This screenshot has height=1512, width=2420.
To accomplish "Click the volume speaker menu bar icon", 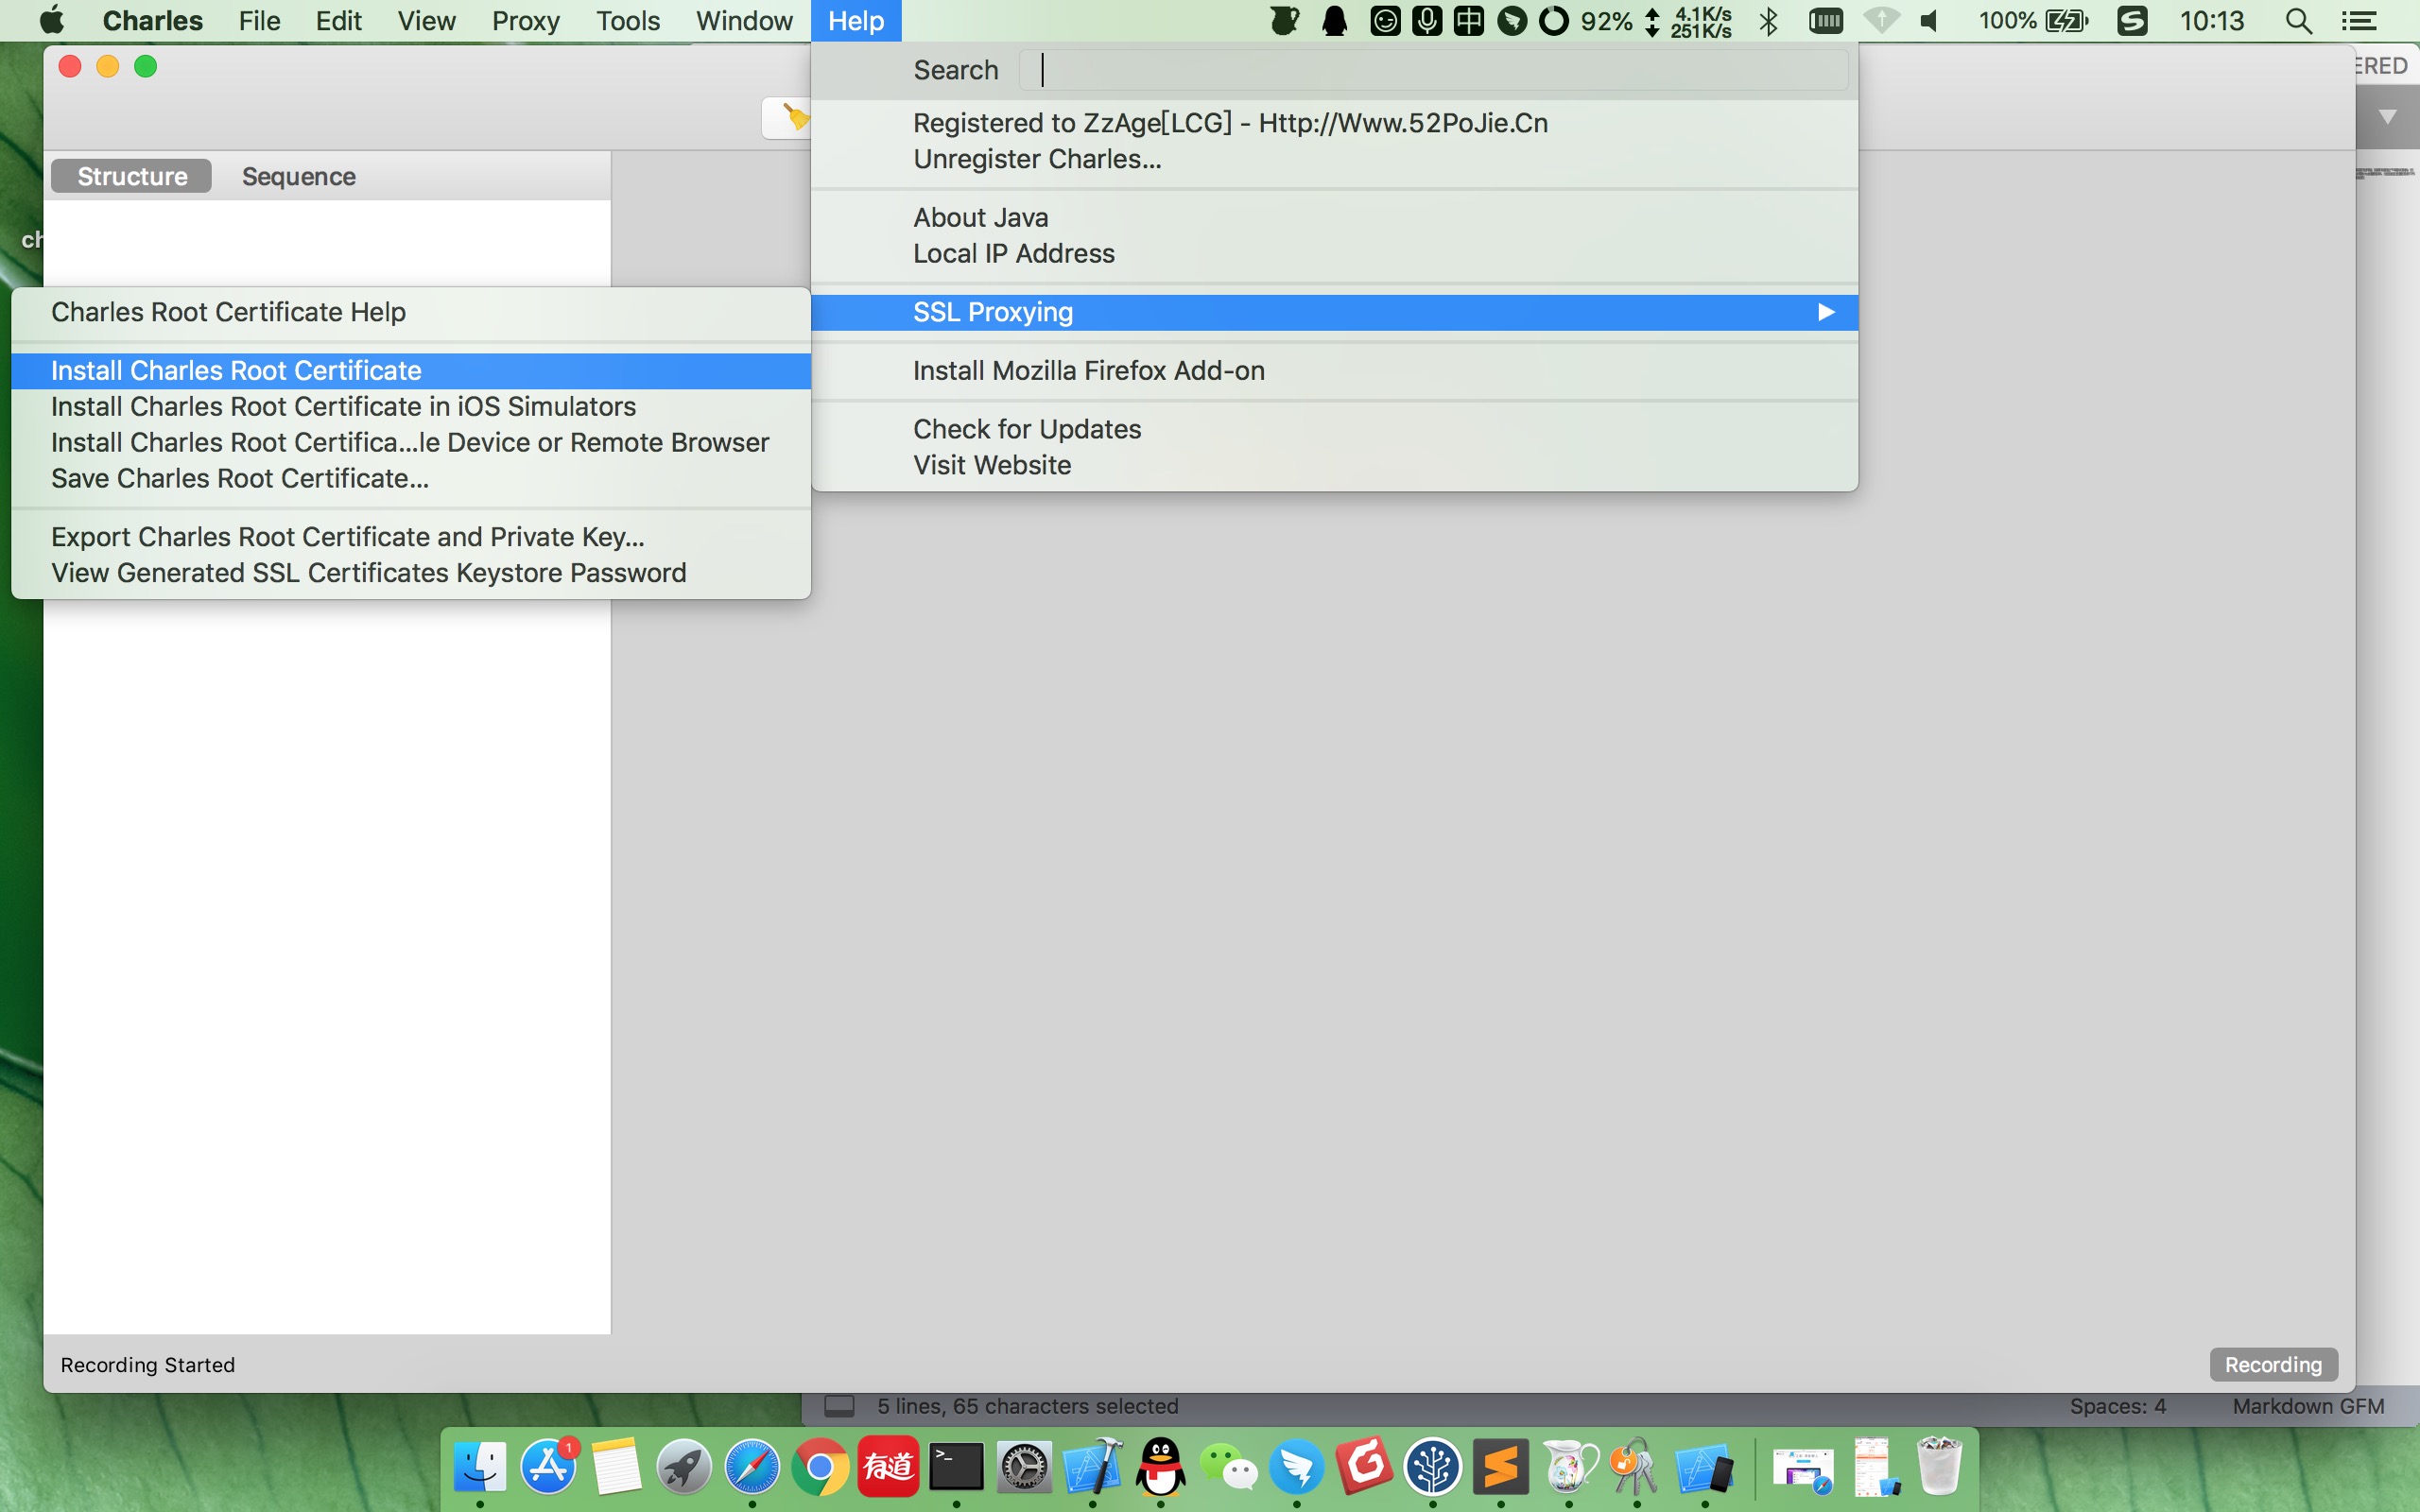I will 1929,21.
